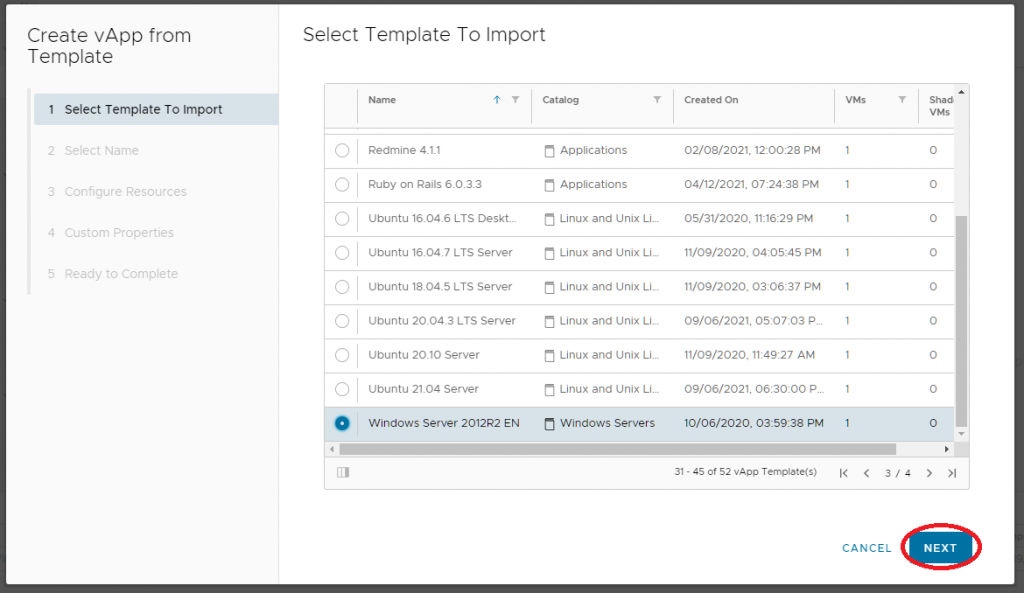This screenshot has width=1024, height=593.
Task: Go to the previous page of templates
Action: [x=867, y=473]
